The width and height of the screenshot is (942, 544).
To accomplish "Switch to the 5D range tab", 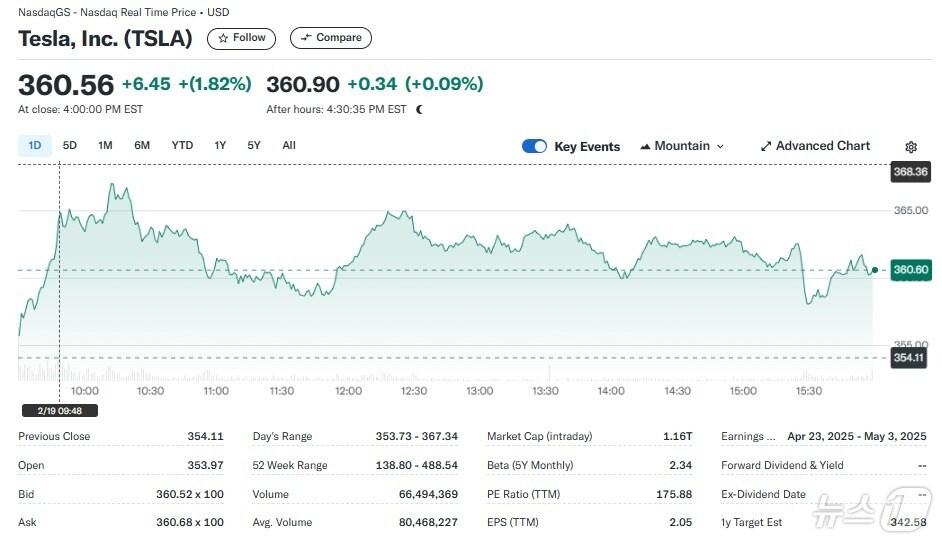I will [70, 145].
